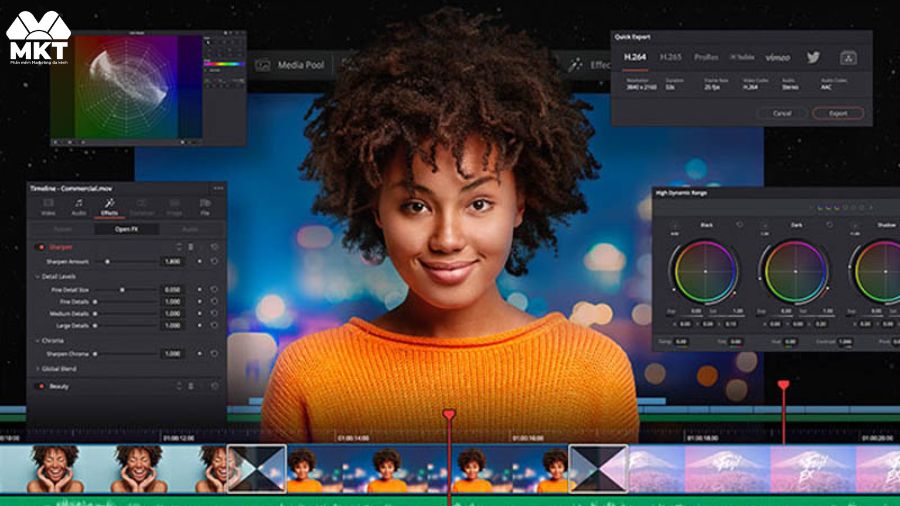Toggle the Sharpen effect red enable switch
This screenshot has height=506, width=900.
pos(40,247)
